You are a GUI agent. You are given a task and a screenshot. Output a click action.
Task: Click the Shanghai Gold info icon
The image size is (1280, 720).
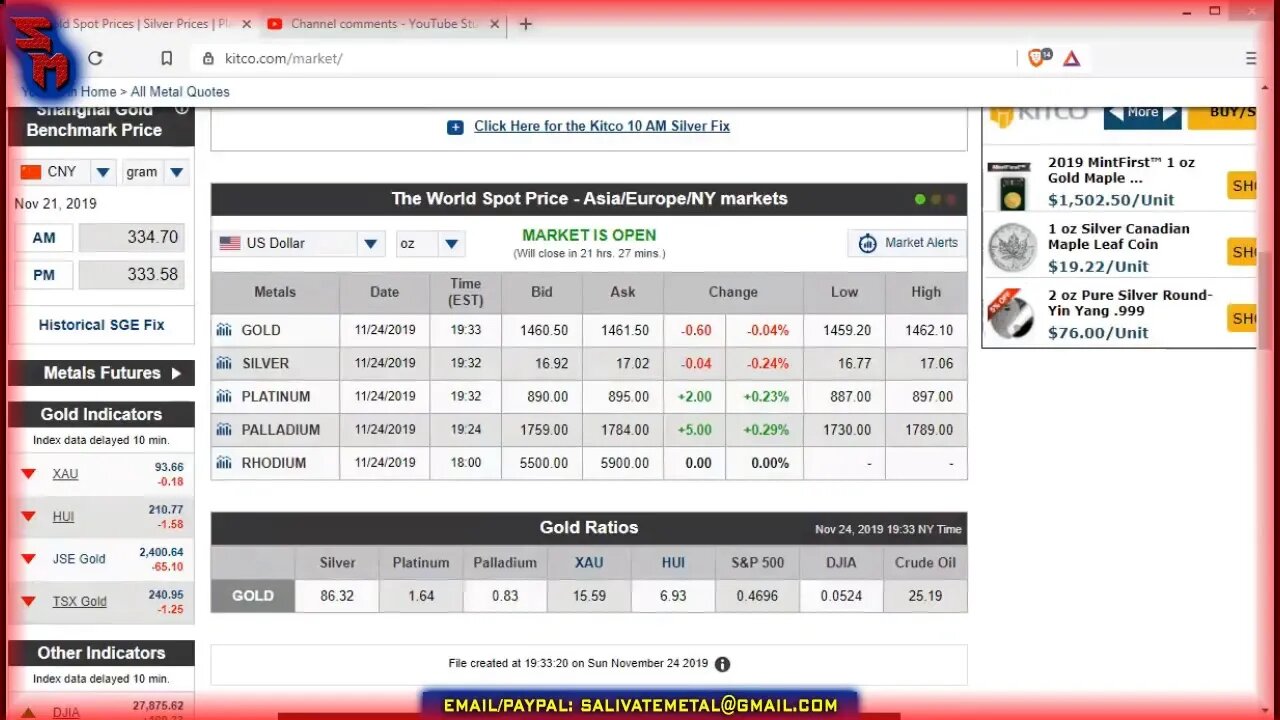point(181,109)
